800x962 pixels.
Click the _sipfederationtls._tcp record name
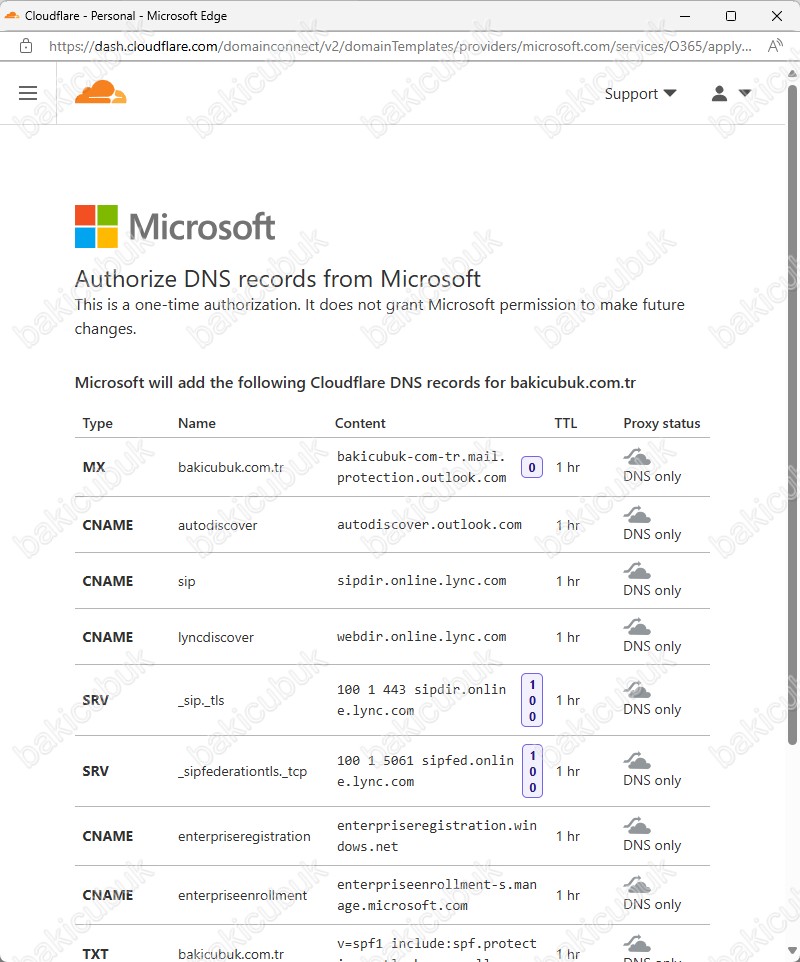(x=242, y=772)
